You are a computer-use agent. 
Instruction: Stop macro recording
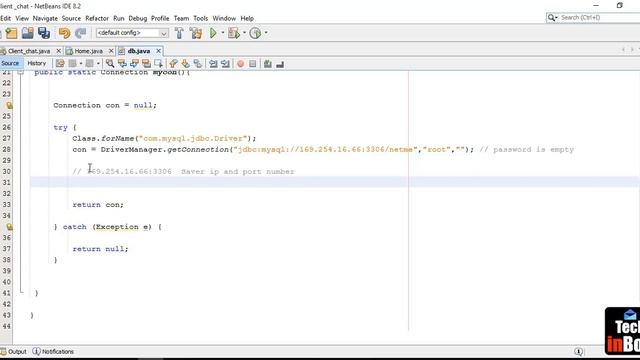point(253,64)
